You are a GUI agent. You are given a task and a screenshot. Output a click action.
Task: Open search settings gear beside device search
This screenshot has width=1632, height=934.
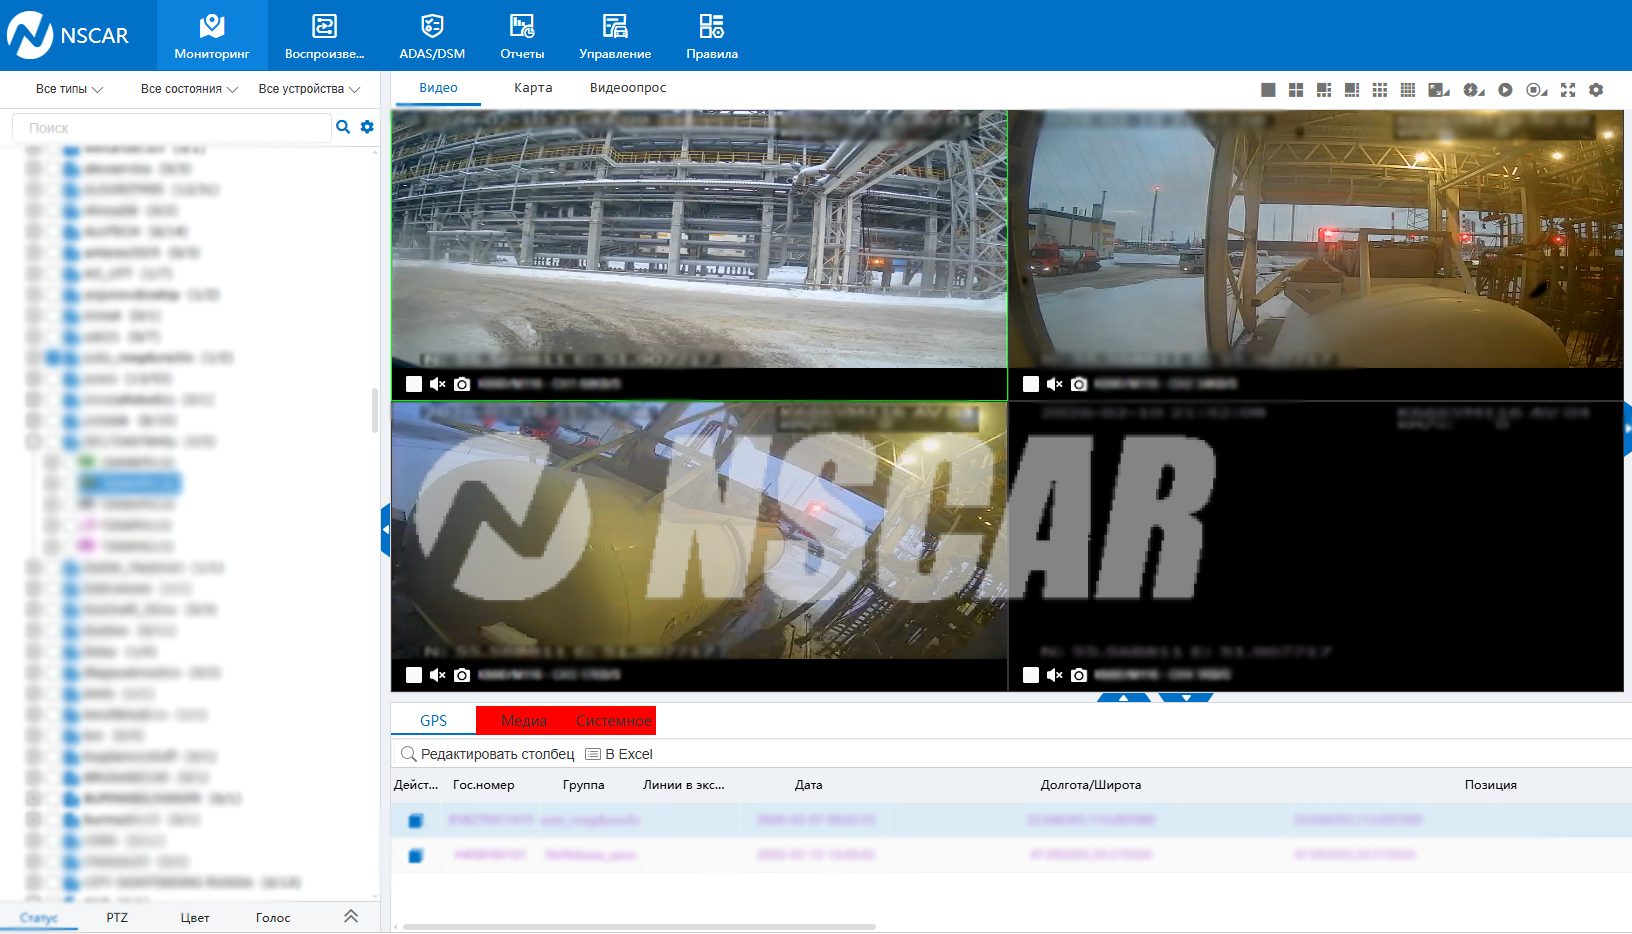click(x=367, y=127)
